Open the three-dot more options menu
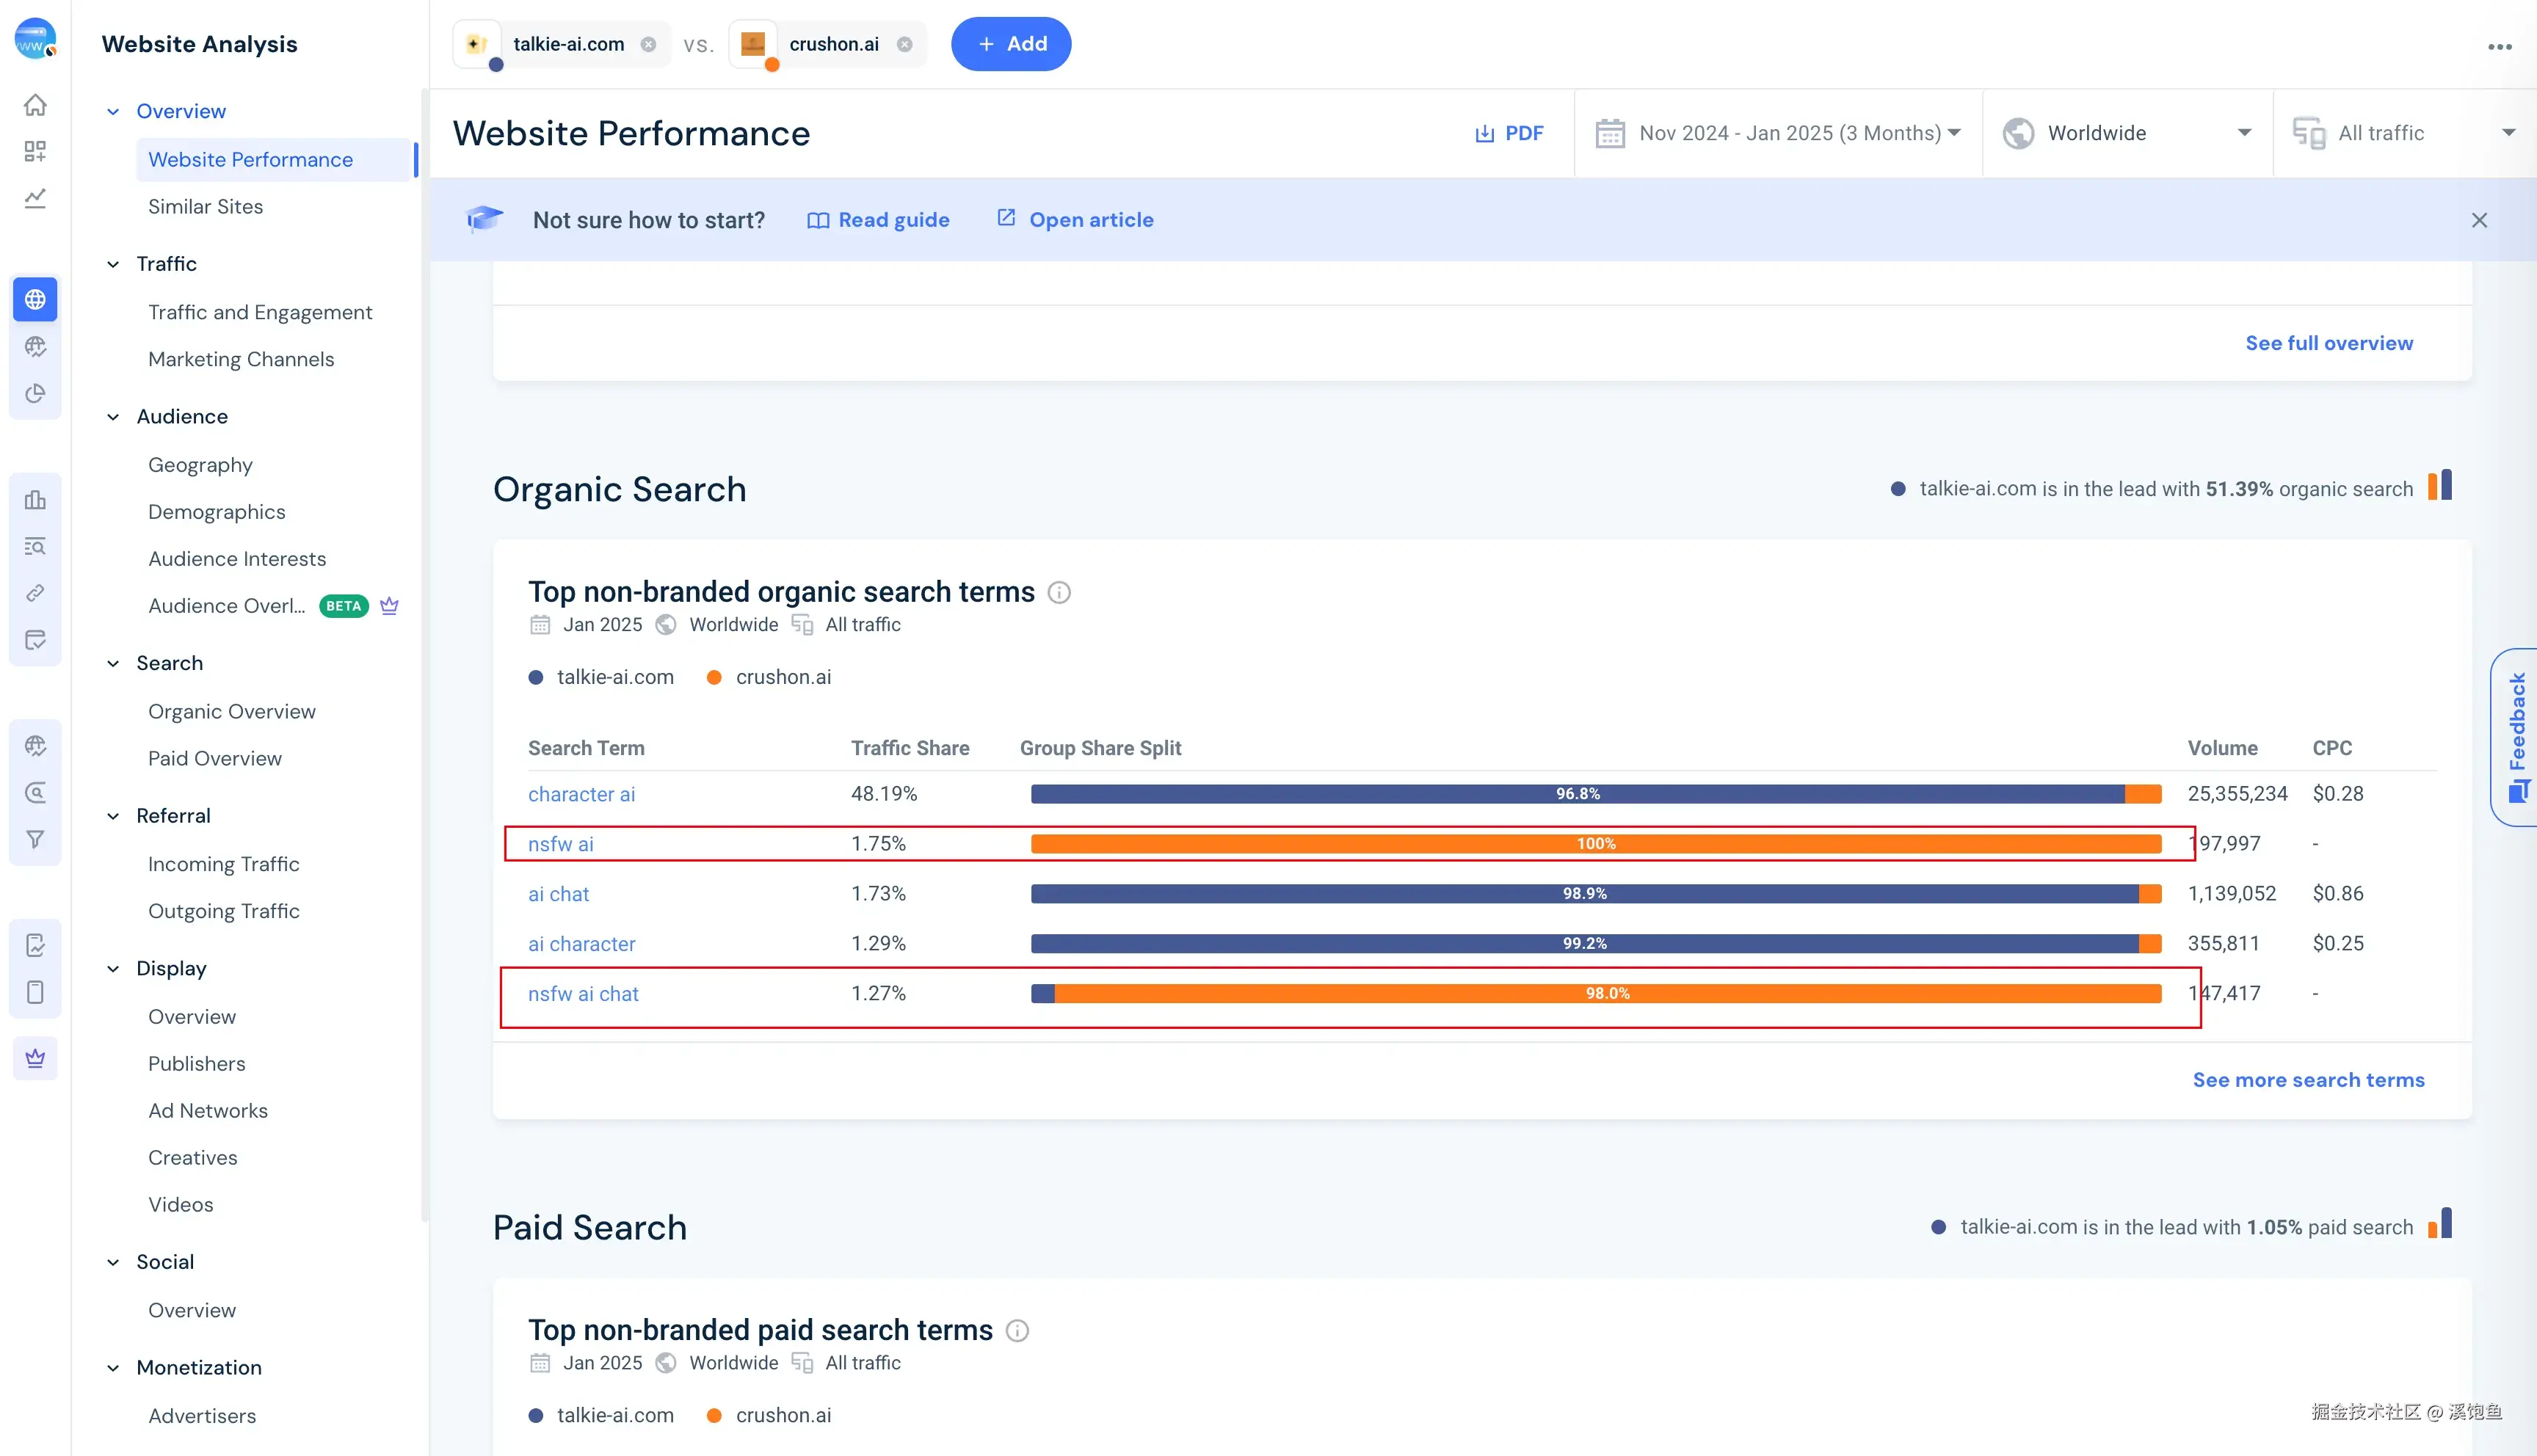This screenshot has width=2537, height=1456. (2499, 46)
